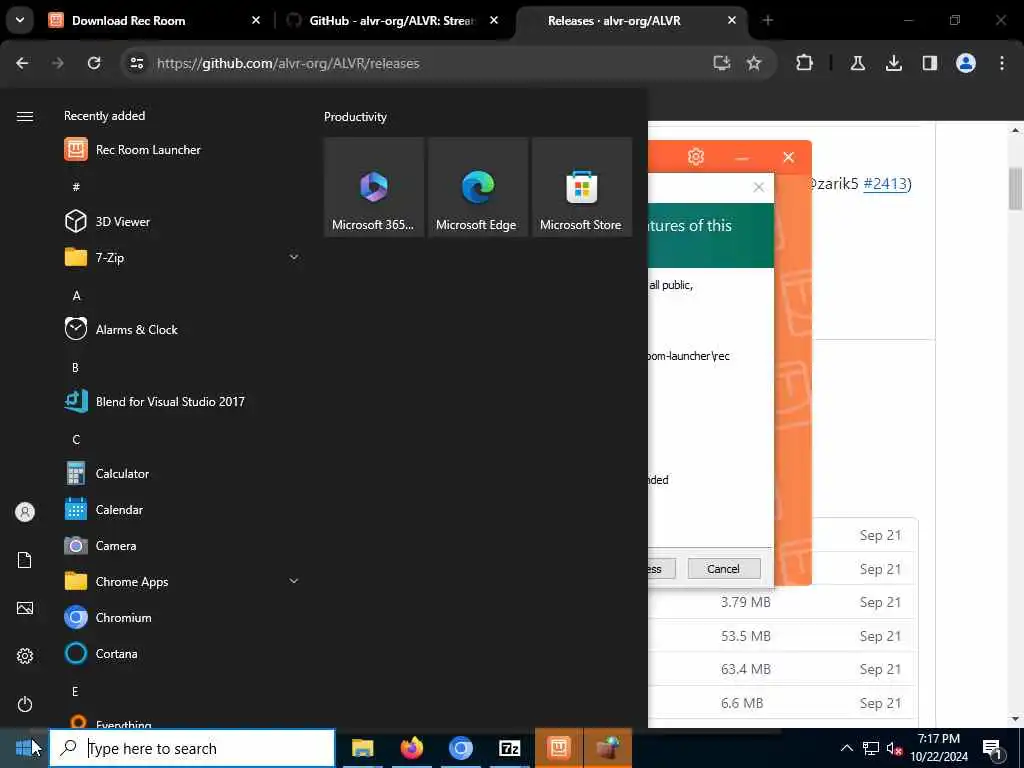The image size is (1024, 768).
Task: Click the install app icon in address bar
Action: click(x=721, y=63)
